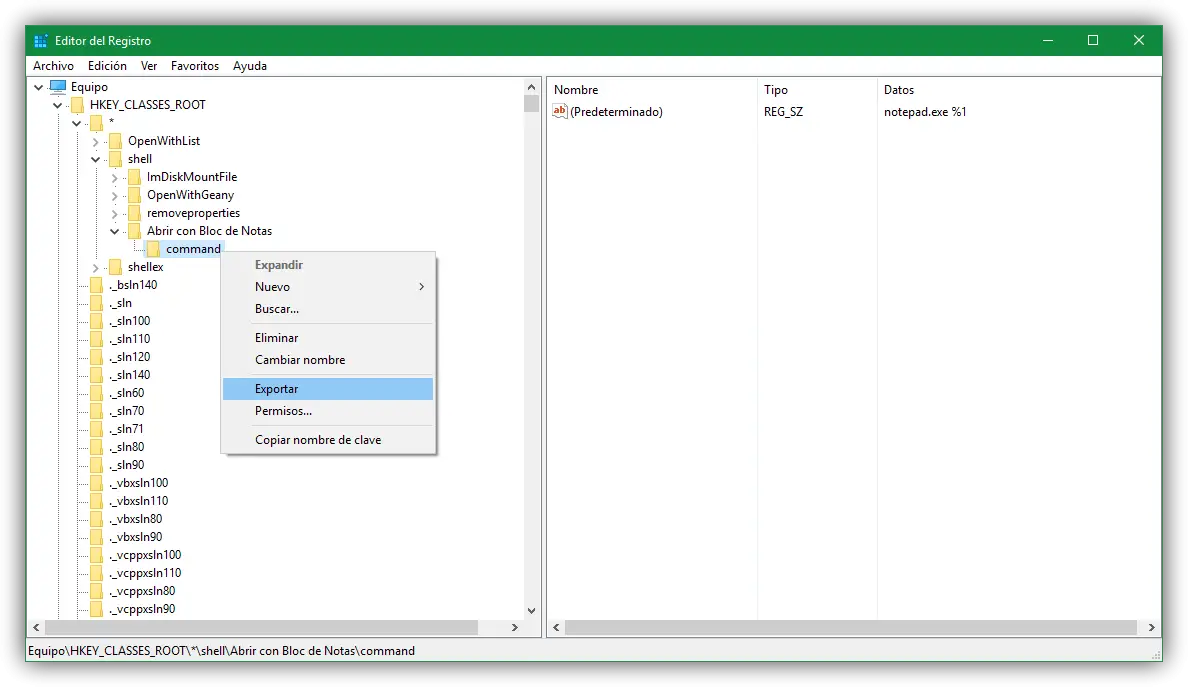Screen dimensions: 1188x687
Task: Open the Ayuda menu
Action: coord(249,66)
